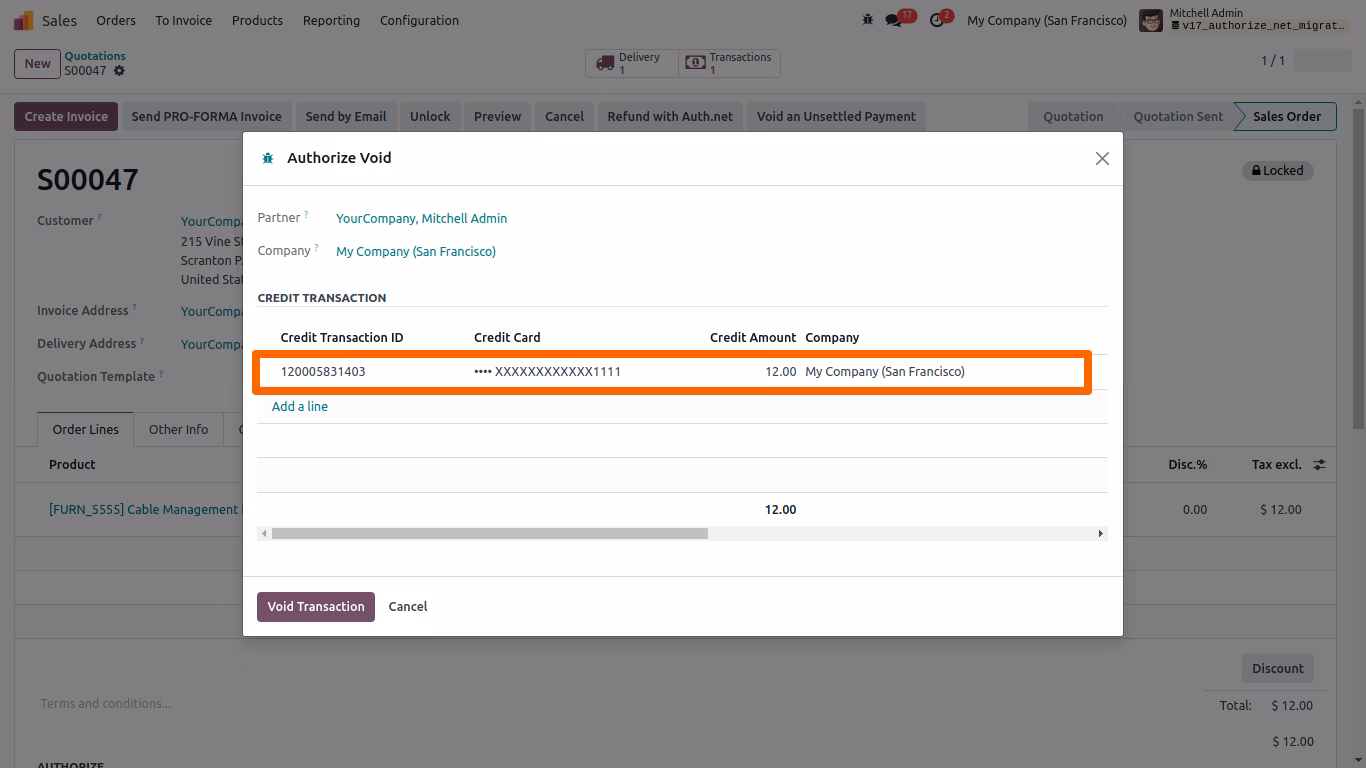Open YourCompany, Mitchell Admin partner link
This screenshot has height=768, width=1366.
421,218
